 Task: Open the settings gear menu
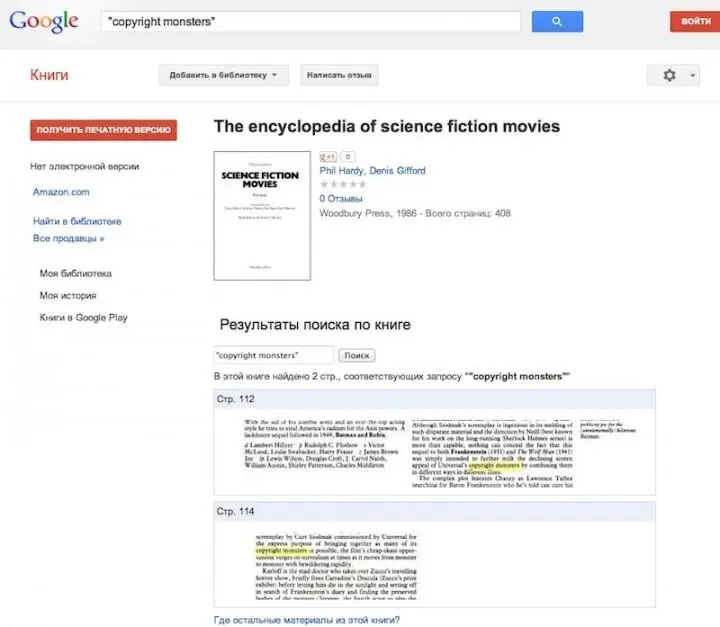point(669,75)
